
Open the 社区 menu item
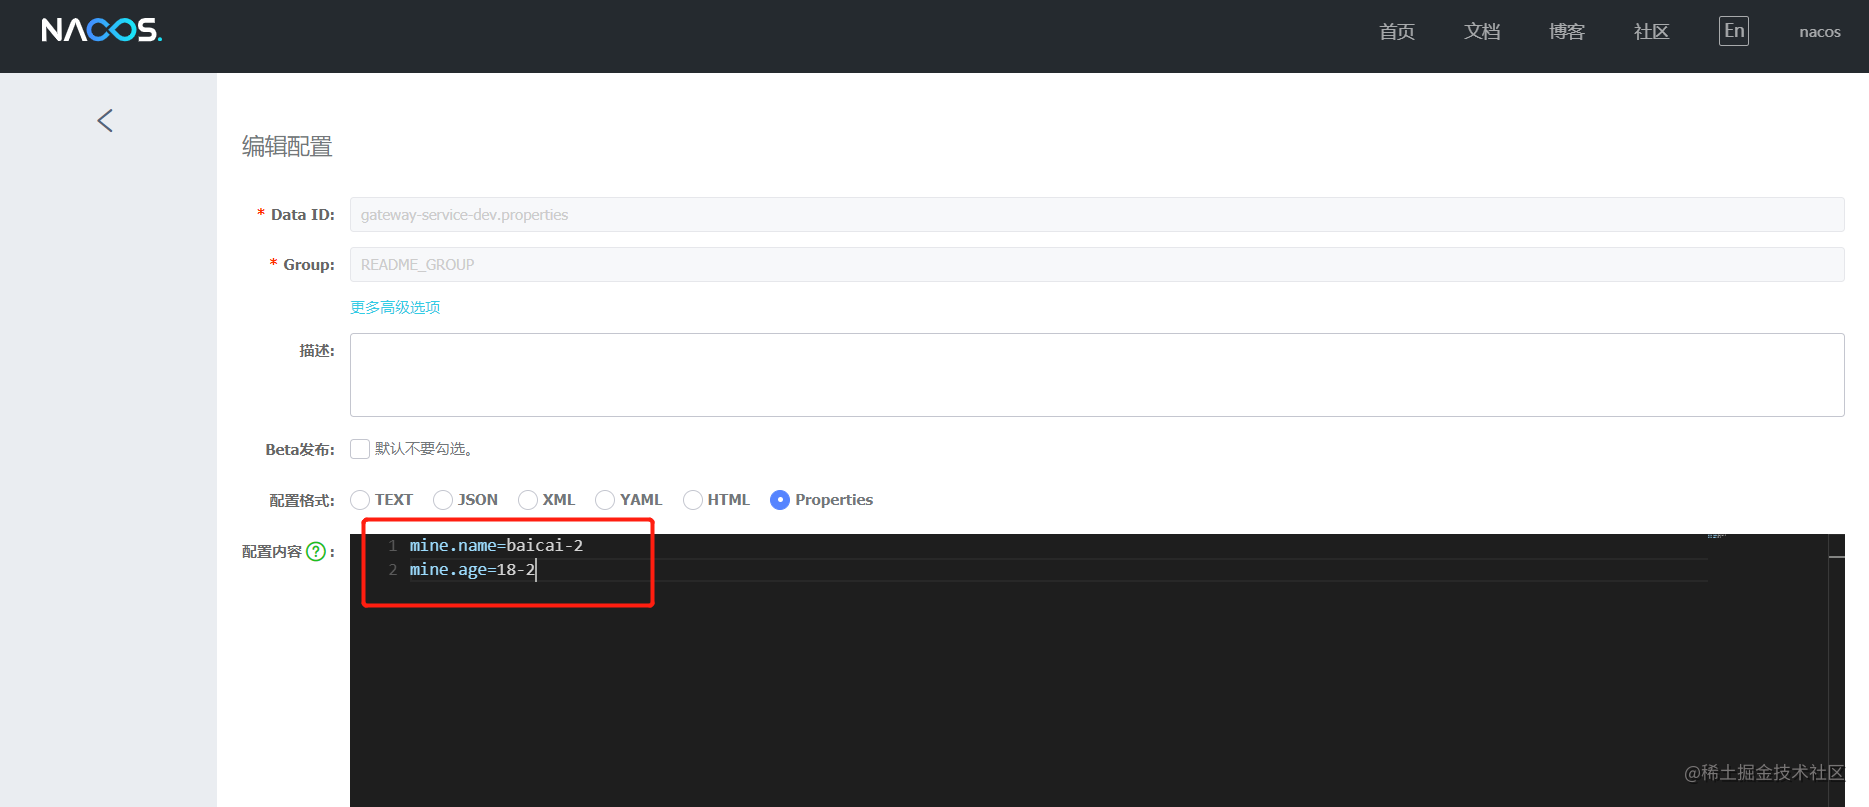click(1652, 32)
